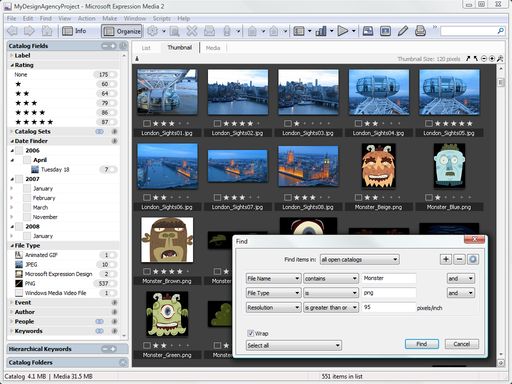Viewport: 512px width, 384px height.
Task: Click the remove criteria minus button
Action: (x=459, y=259)
